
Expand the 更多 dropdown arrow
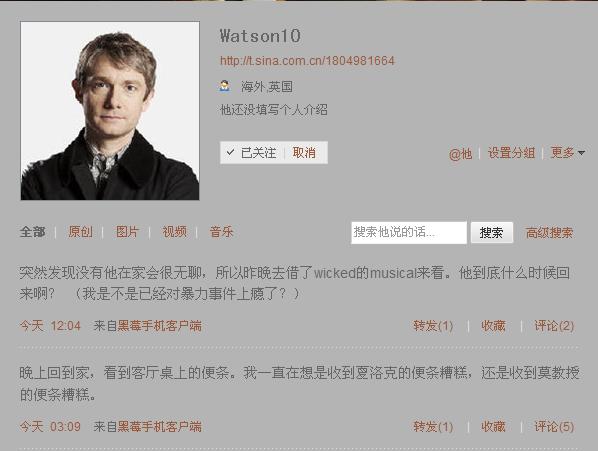582,153
